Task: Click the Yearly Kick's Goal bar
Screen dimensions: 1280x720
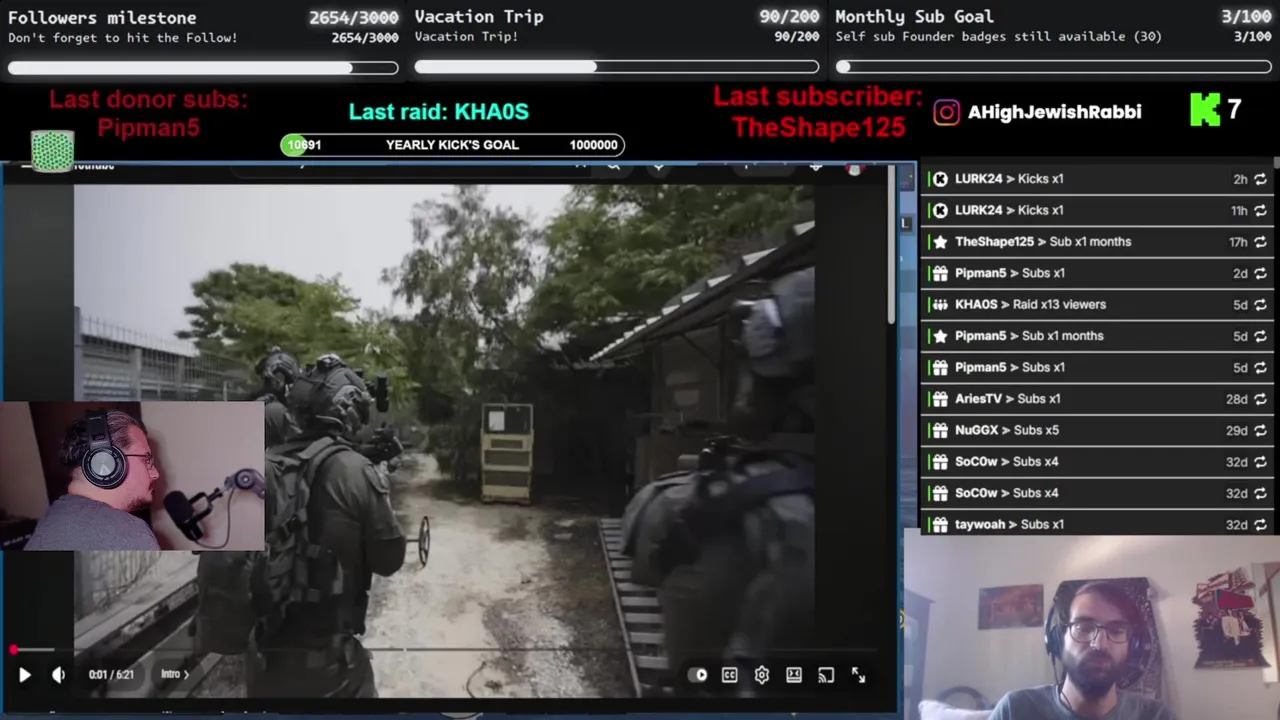Action: click(452, 145)
